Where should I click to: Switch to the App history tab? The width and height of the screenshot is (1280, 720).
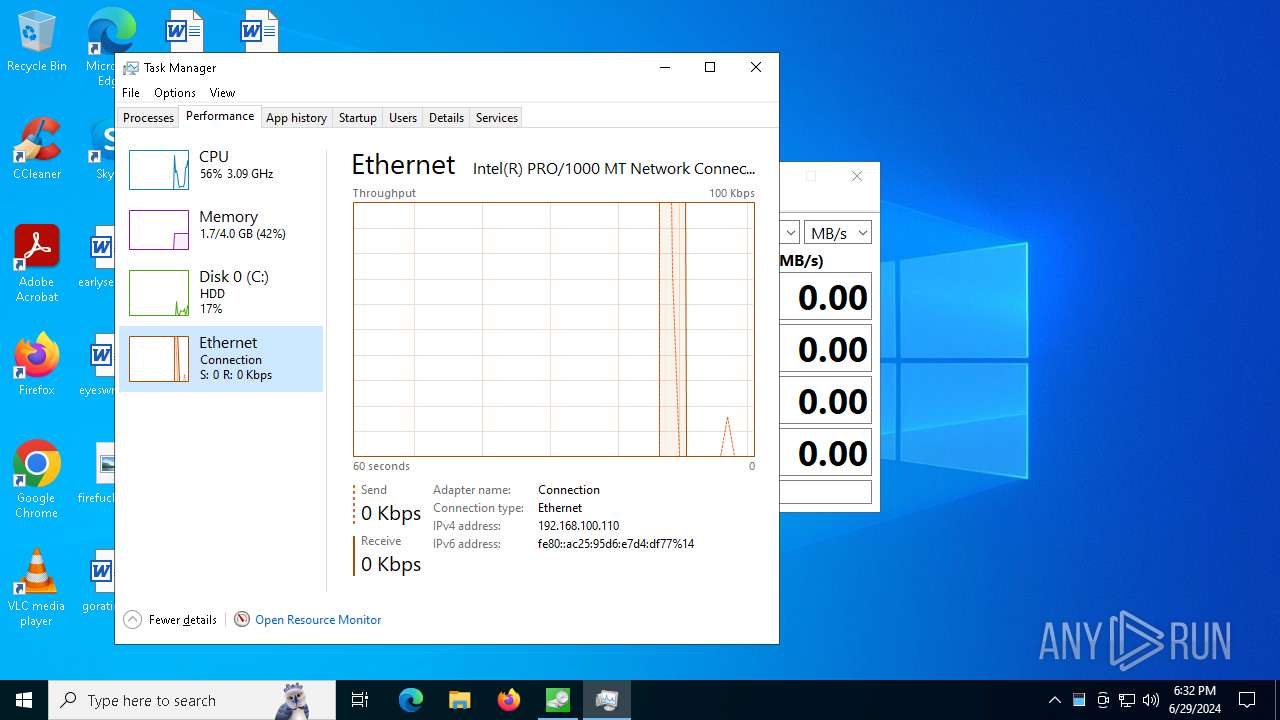pyautogui.click(x=296, y=117)
